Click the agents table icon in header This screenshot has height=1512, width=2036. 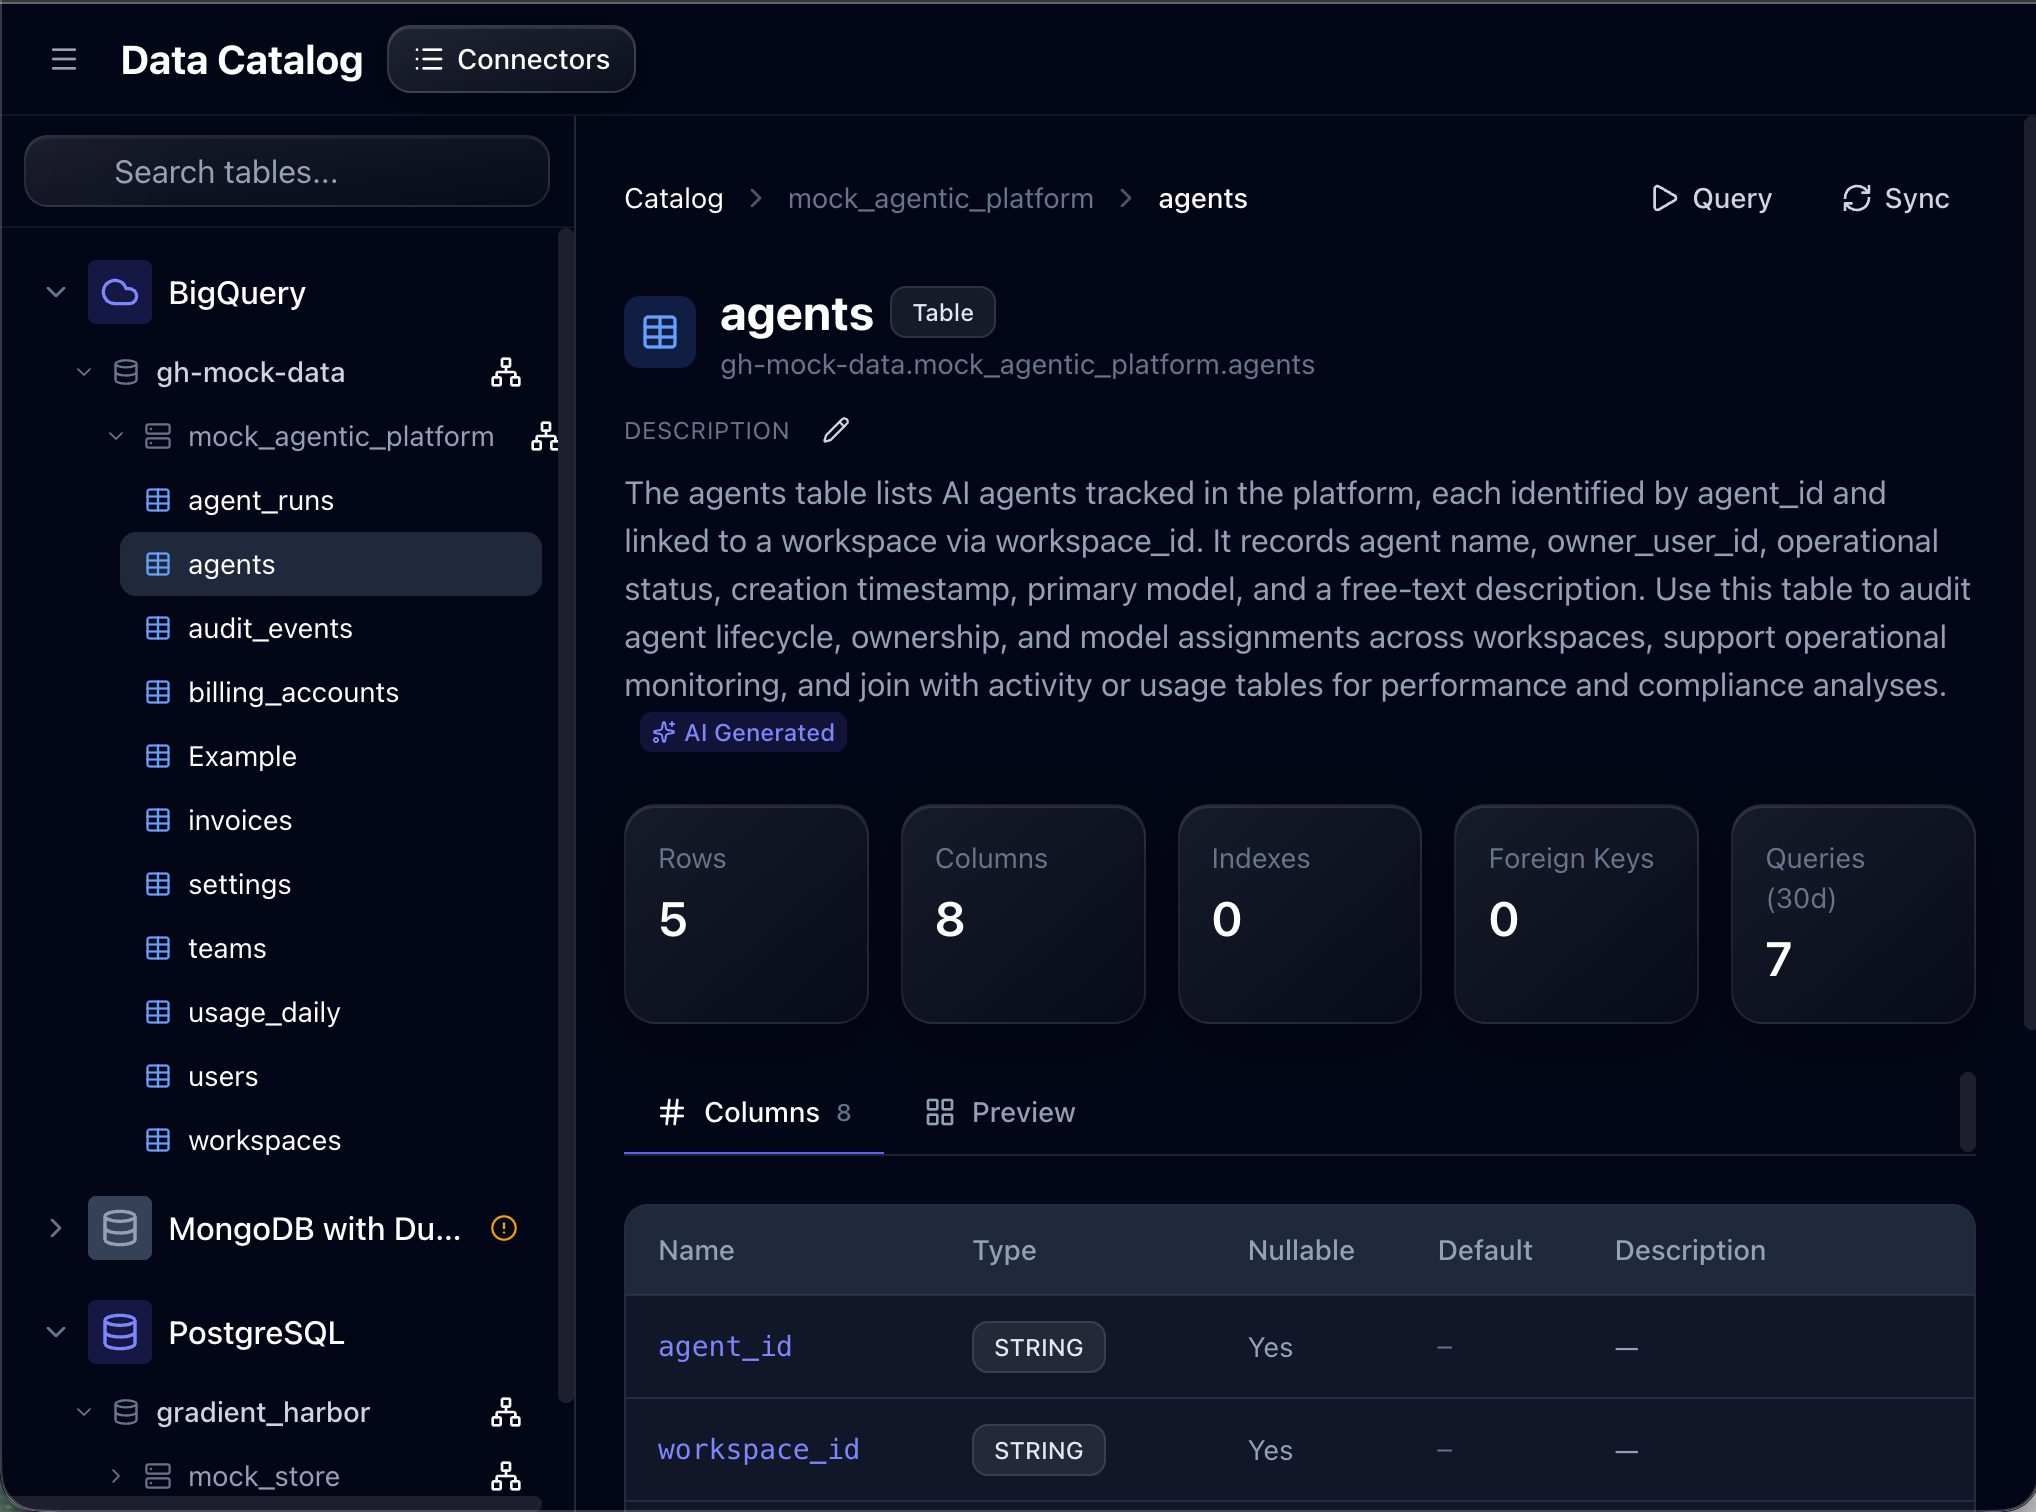660,332
